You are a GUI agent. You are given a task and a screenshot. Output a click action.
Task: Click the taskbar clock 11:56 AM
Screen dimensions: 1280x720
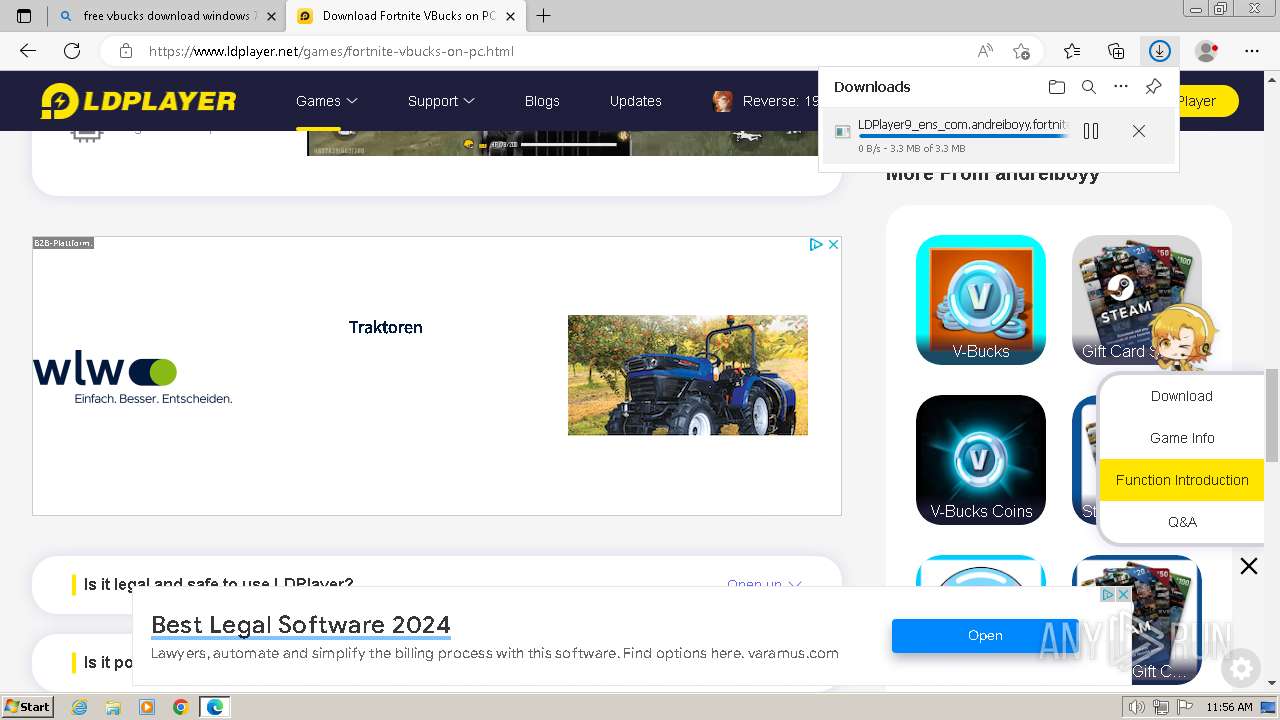(x=1229, y=707)
